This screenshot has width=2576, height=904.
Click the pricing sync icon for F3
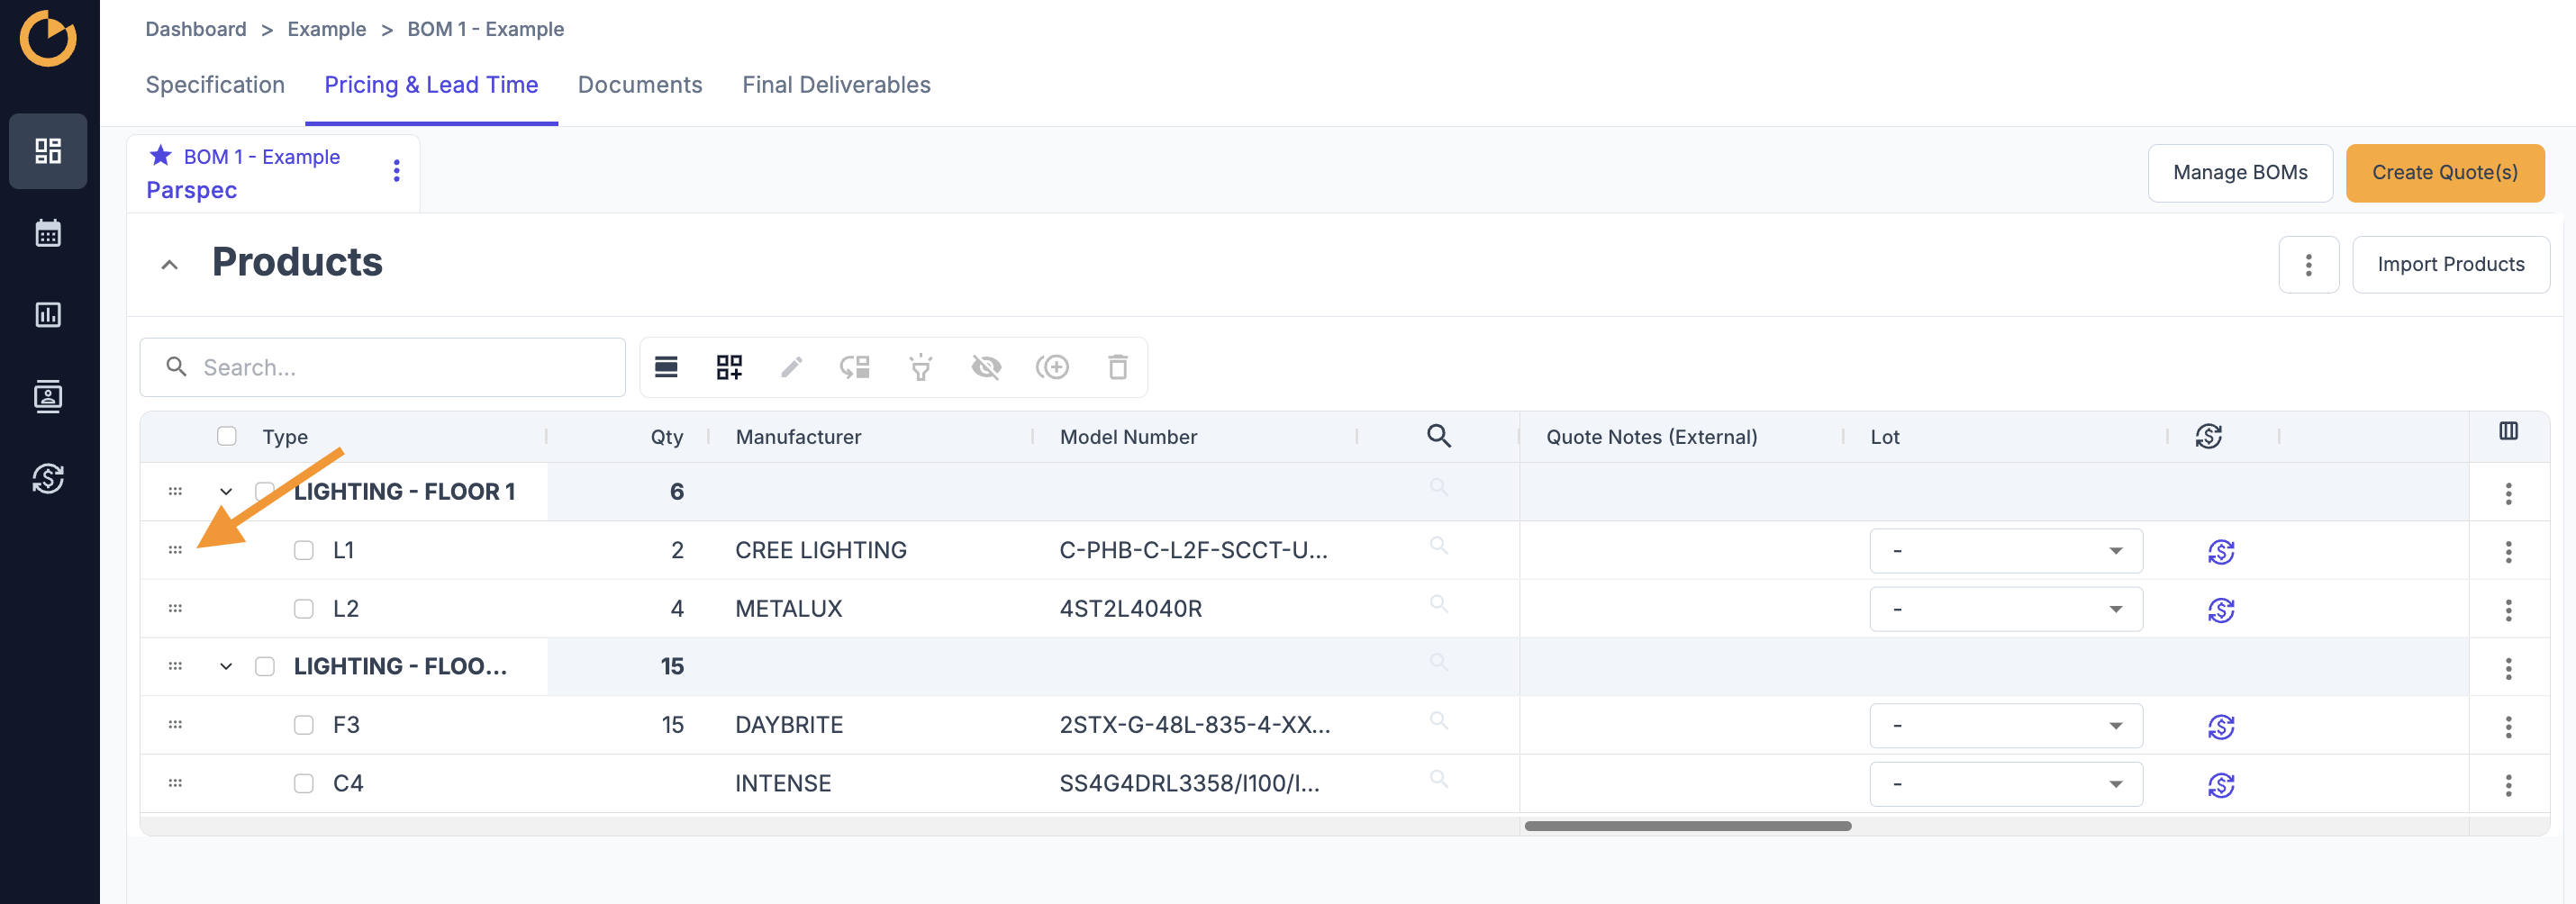click(2221, 727)
